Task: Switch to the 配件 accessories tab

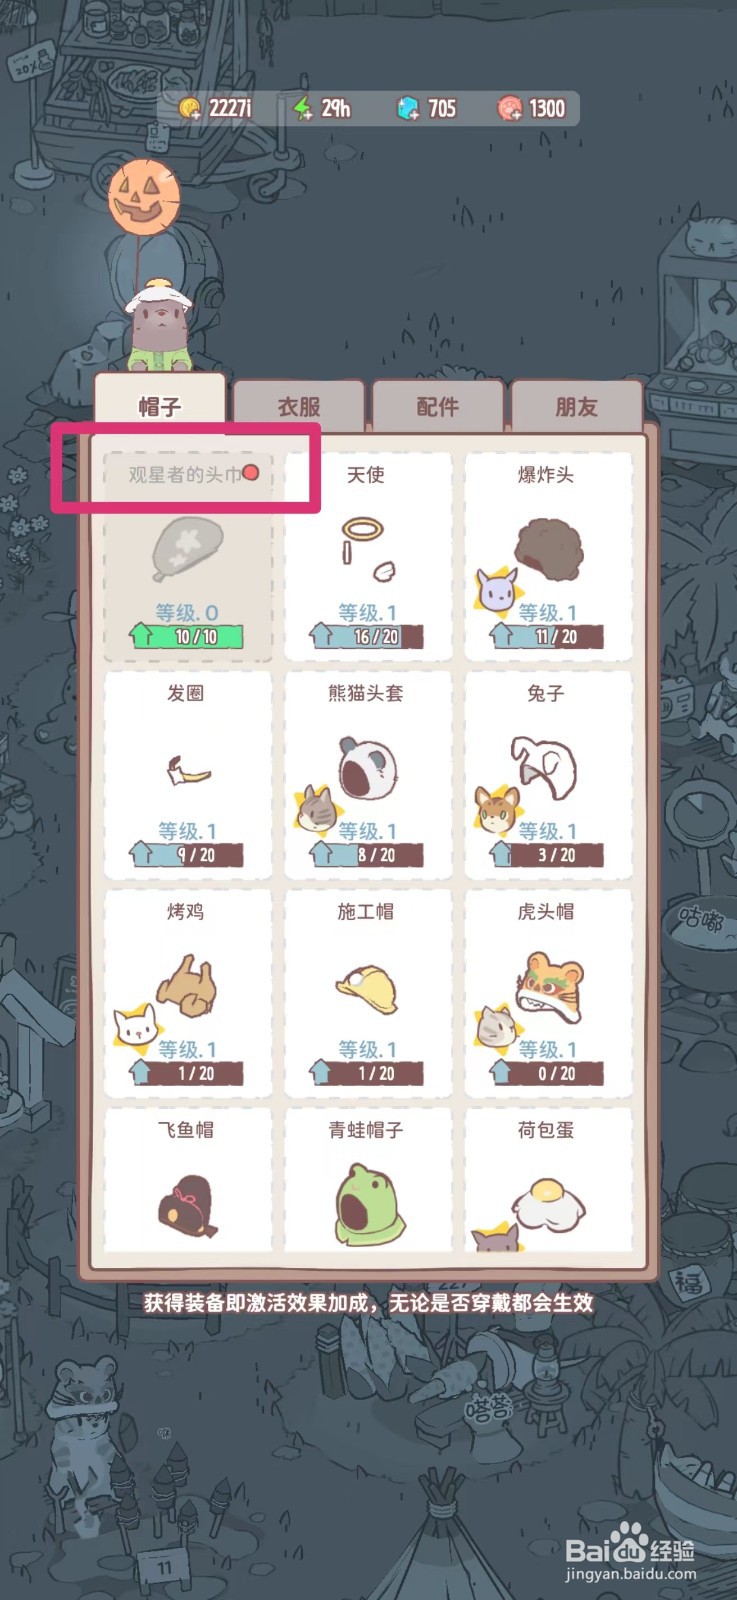Action: pyautogui.click(x=437, y=406)
